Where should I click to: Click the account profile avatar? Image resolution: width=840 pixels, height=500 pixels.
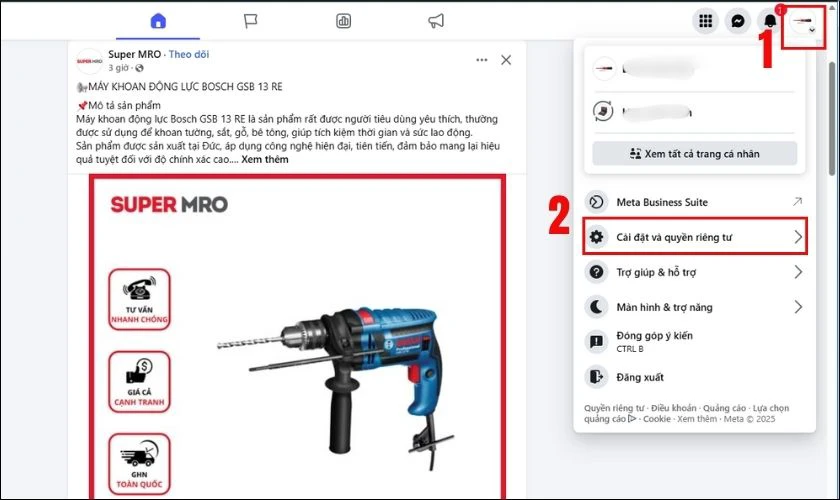click(802, 21)
